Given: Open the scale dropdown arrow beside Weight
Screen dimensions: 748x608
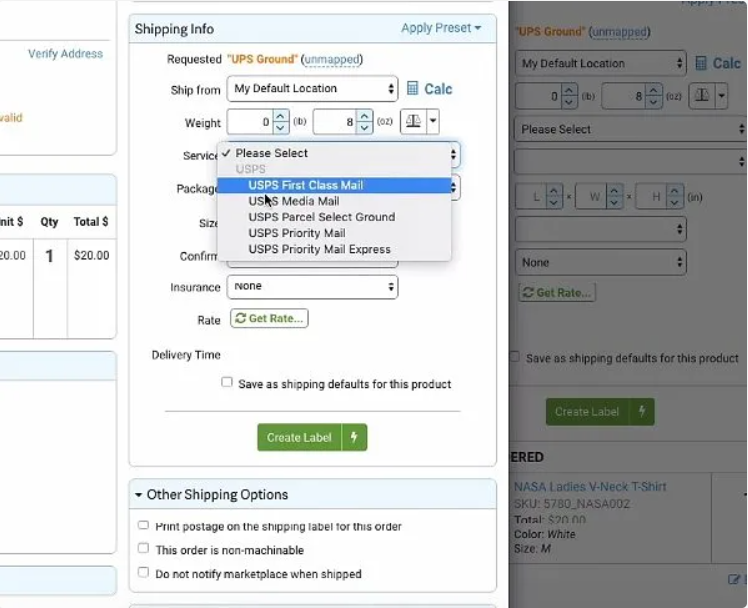Looking at the screenshot, I should [x=433, y=122].
